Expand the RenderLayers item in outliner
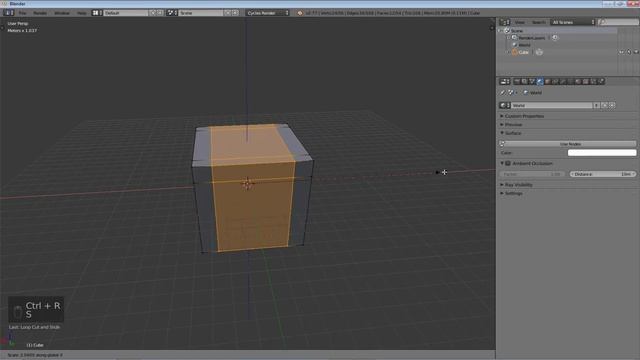 pyautogui.click(x=509, y=38)
